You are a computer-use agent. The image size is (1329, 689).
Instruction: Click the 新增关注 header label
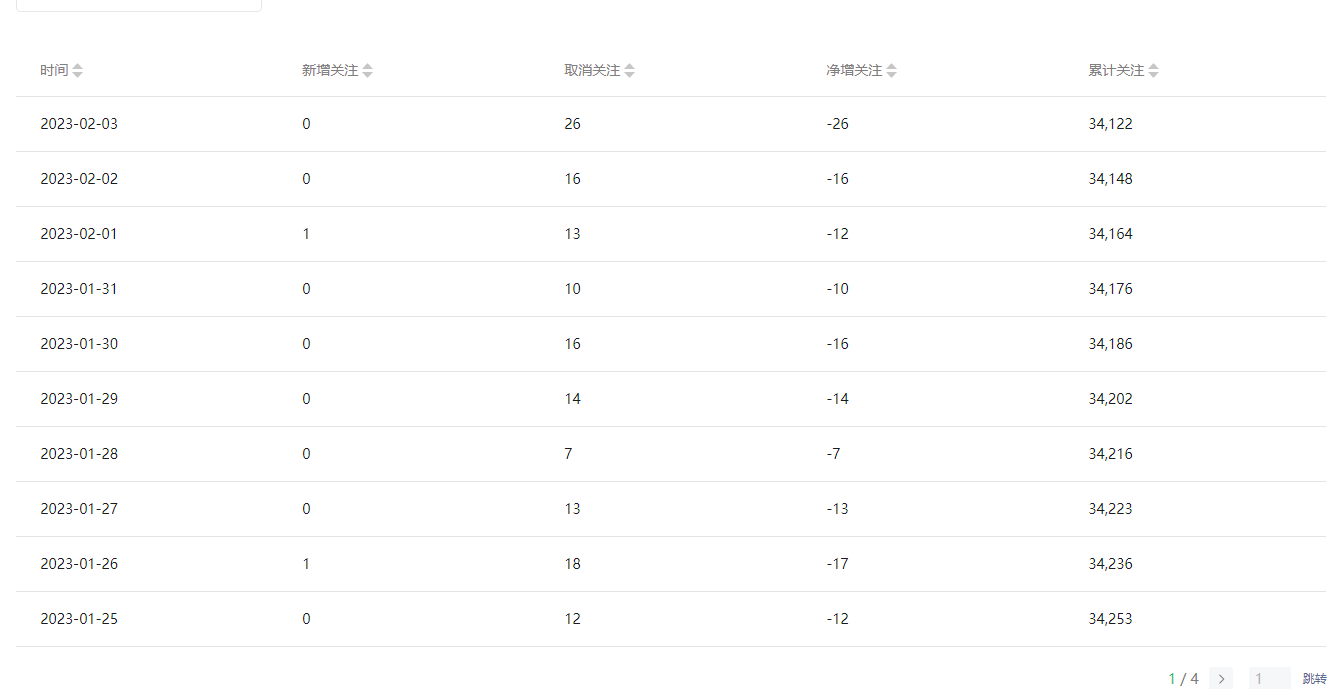pos(330,71)
